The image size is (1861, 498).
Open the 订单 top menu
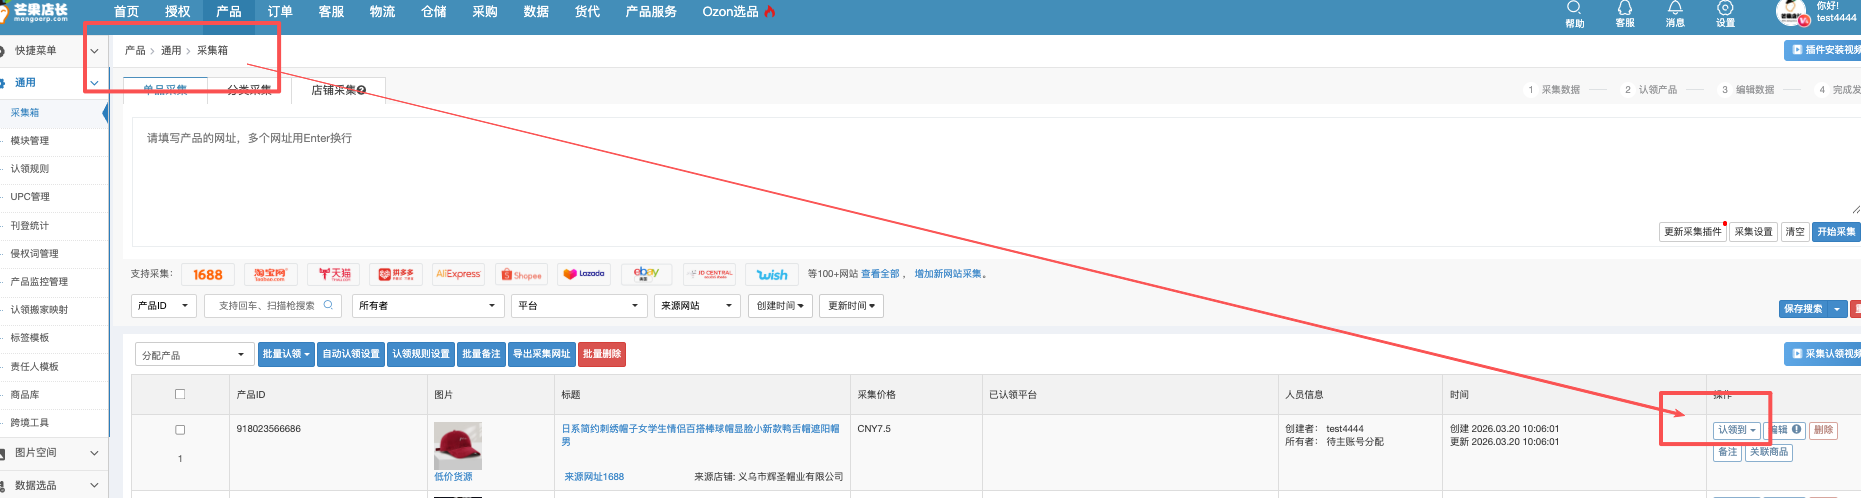[x=280, y=12]
